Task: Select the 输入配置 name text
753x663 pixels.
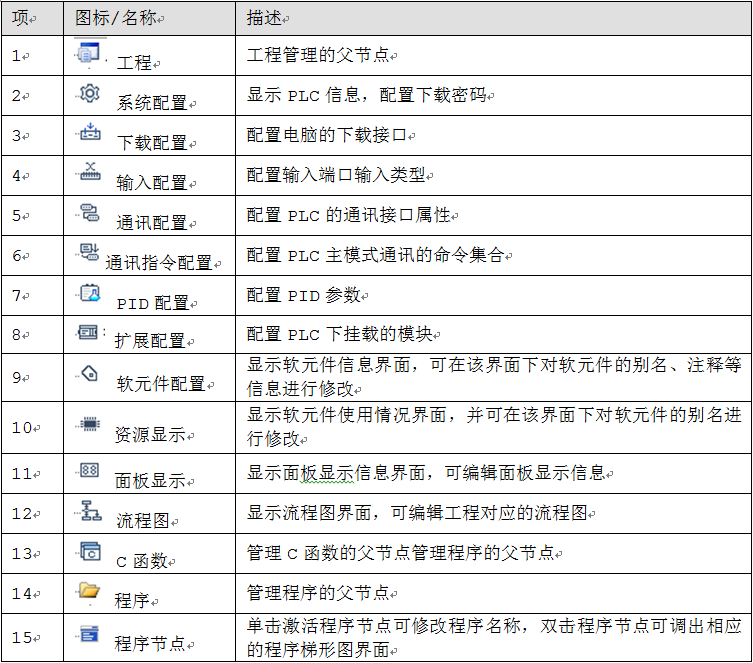Action: [x=152, y=182]
